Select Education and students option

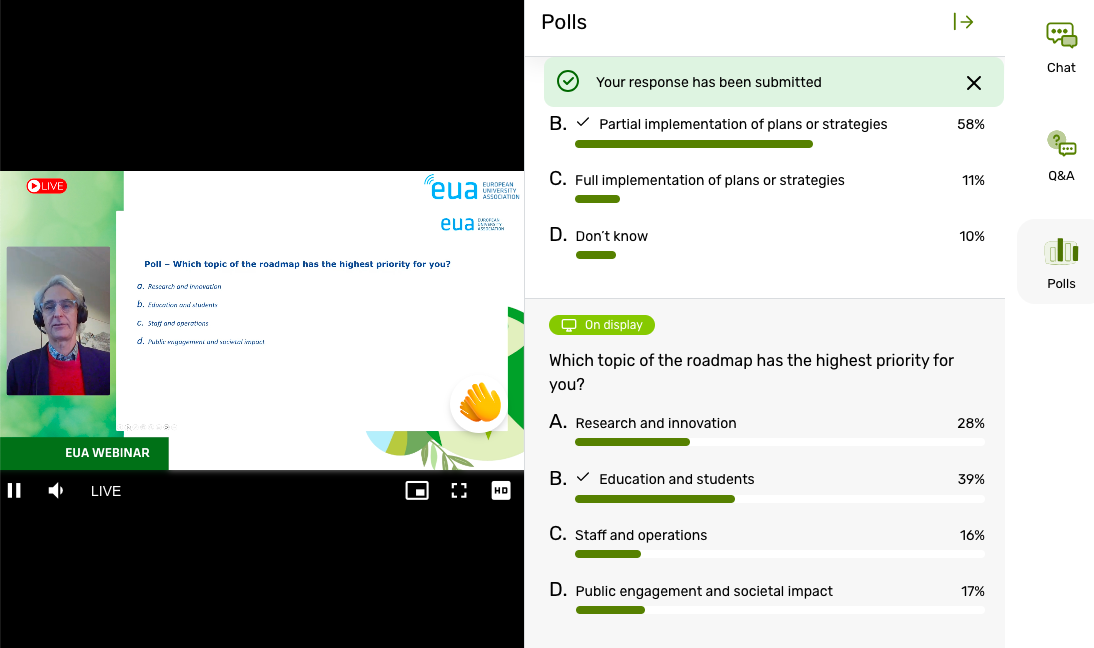767,486
